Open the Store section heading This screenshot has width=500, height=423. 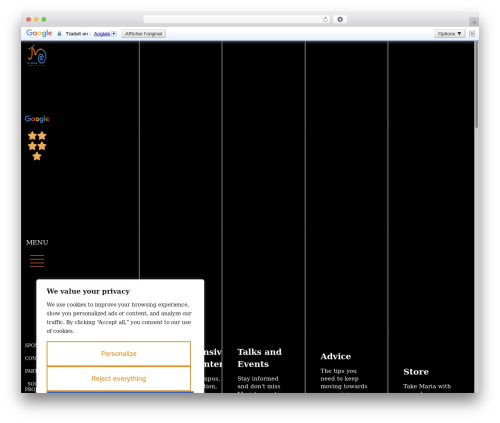pyautogui.click(x=416, y=372)
